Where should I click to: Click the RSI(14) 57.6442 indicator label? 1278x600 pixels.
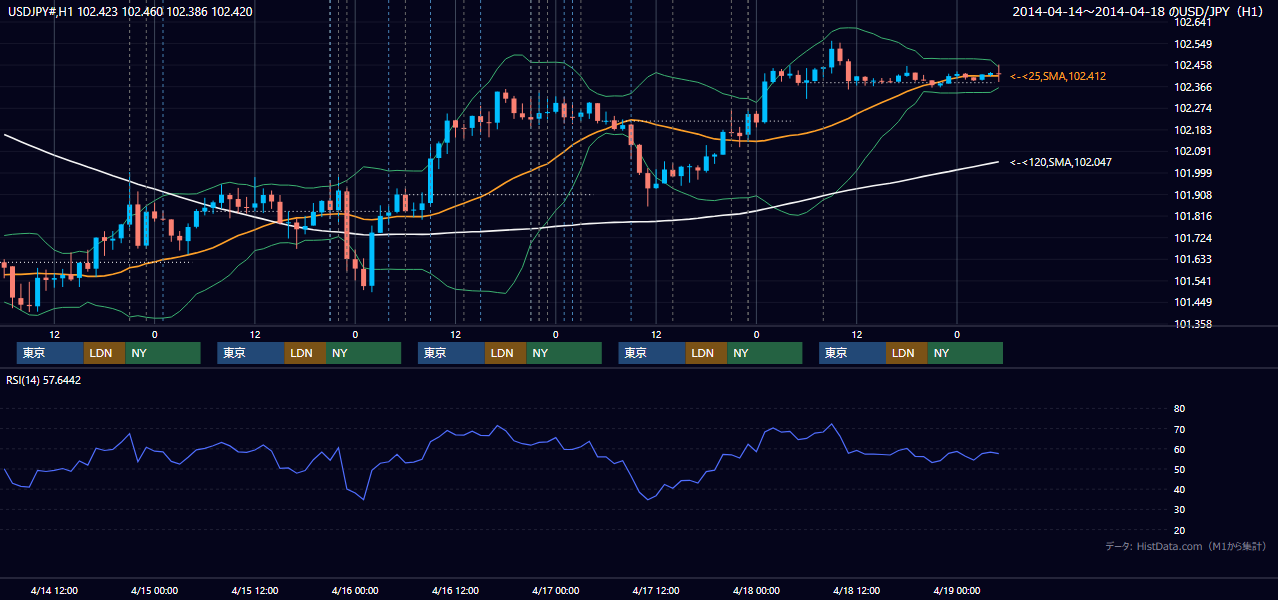tap(44, 380)
